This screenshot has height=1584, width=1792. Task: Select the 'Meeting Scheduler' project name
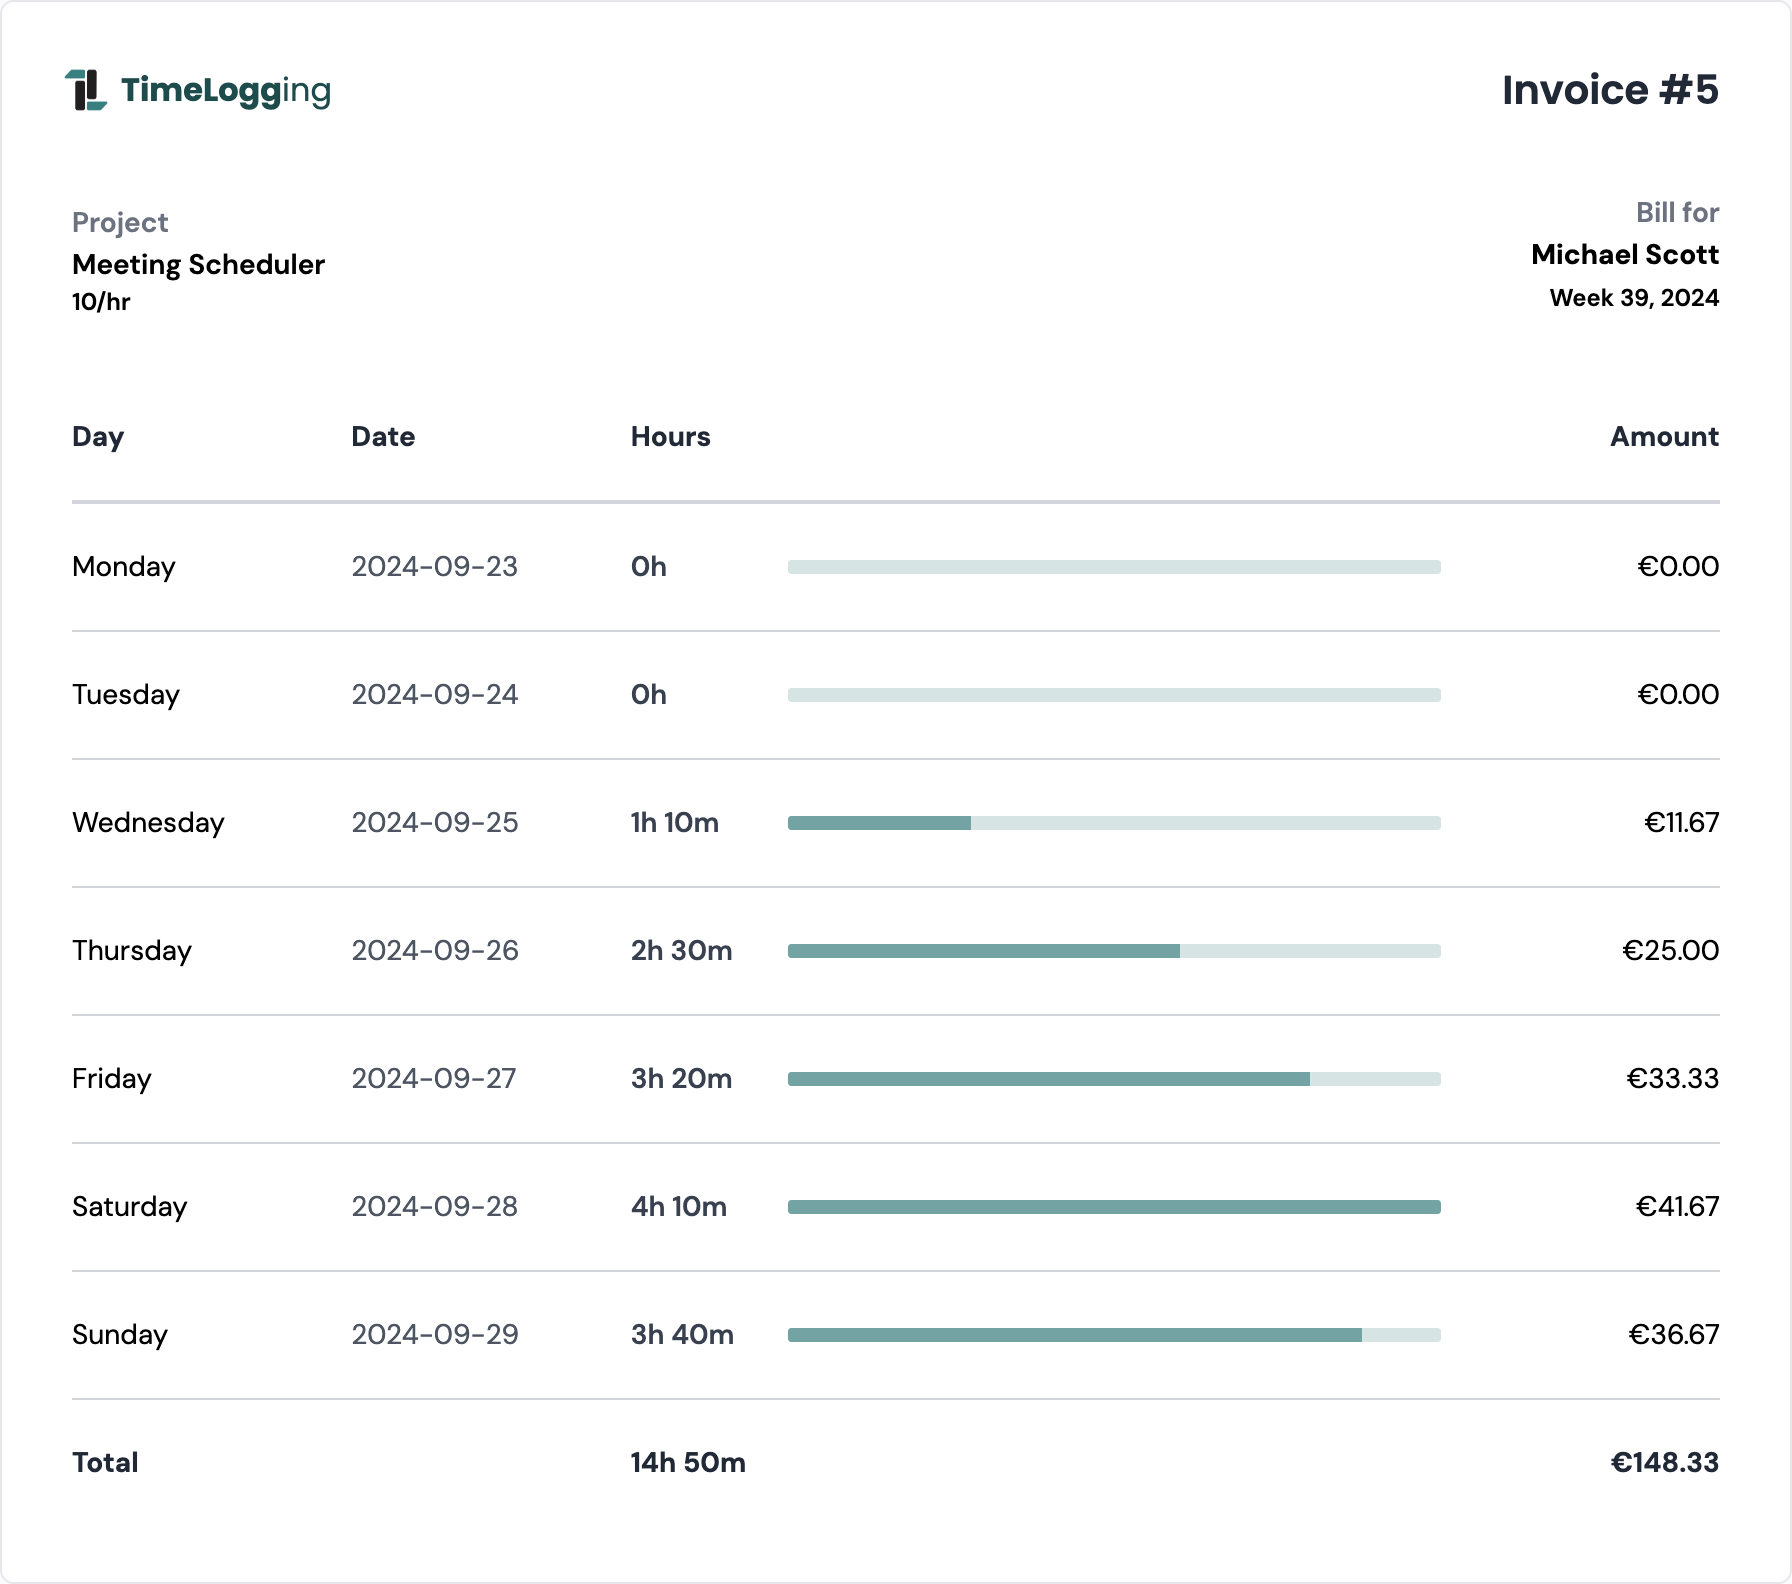pos(198,264)
